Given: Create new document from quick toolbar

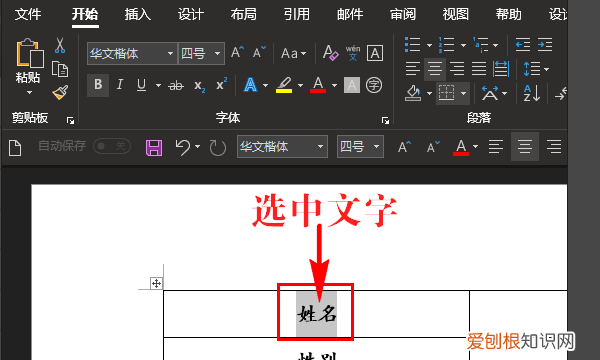Looking at the screenshot, I should [x=15, y=148].
